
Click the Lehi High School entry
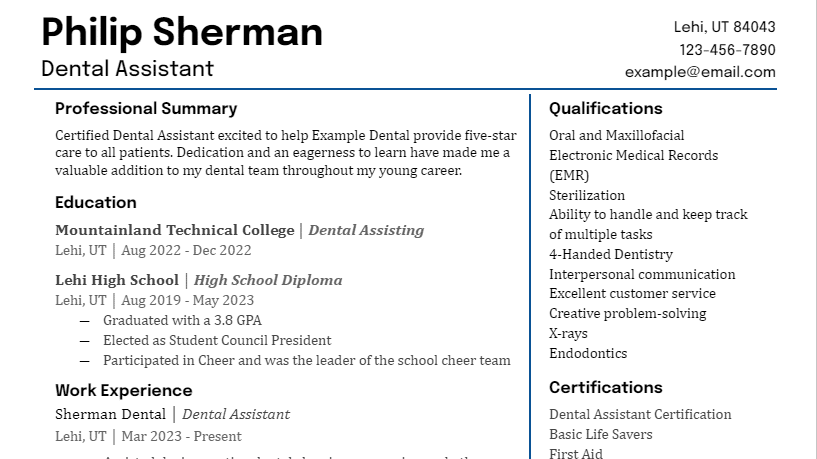(117, 280)
